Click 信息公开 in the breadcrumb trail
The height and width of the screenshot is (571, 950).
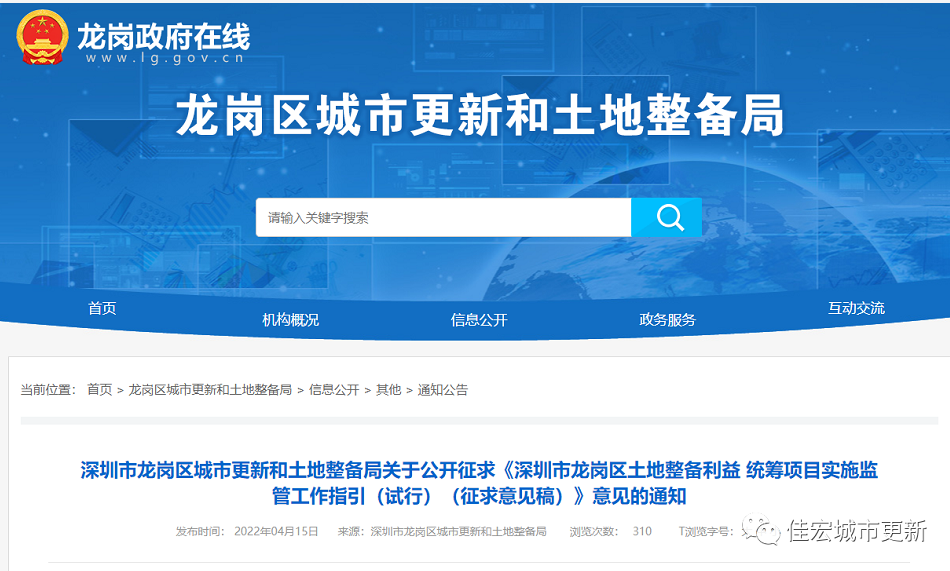tap(334, 389)
